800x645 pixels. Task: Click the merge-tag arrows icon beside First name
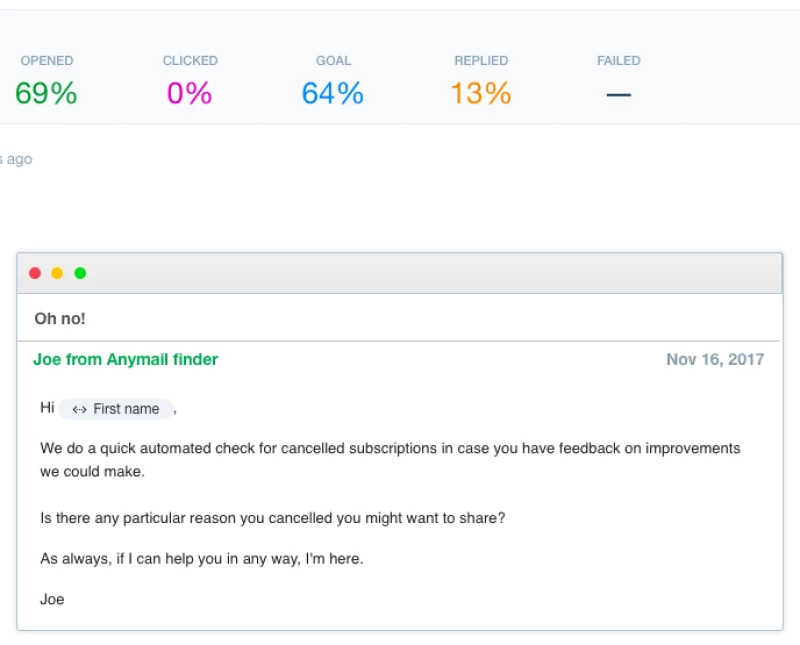click(x=80, y=409)
